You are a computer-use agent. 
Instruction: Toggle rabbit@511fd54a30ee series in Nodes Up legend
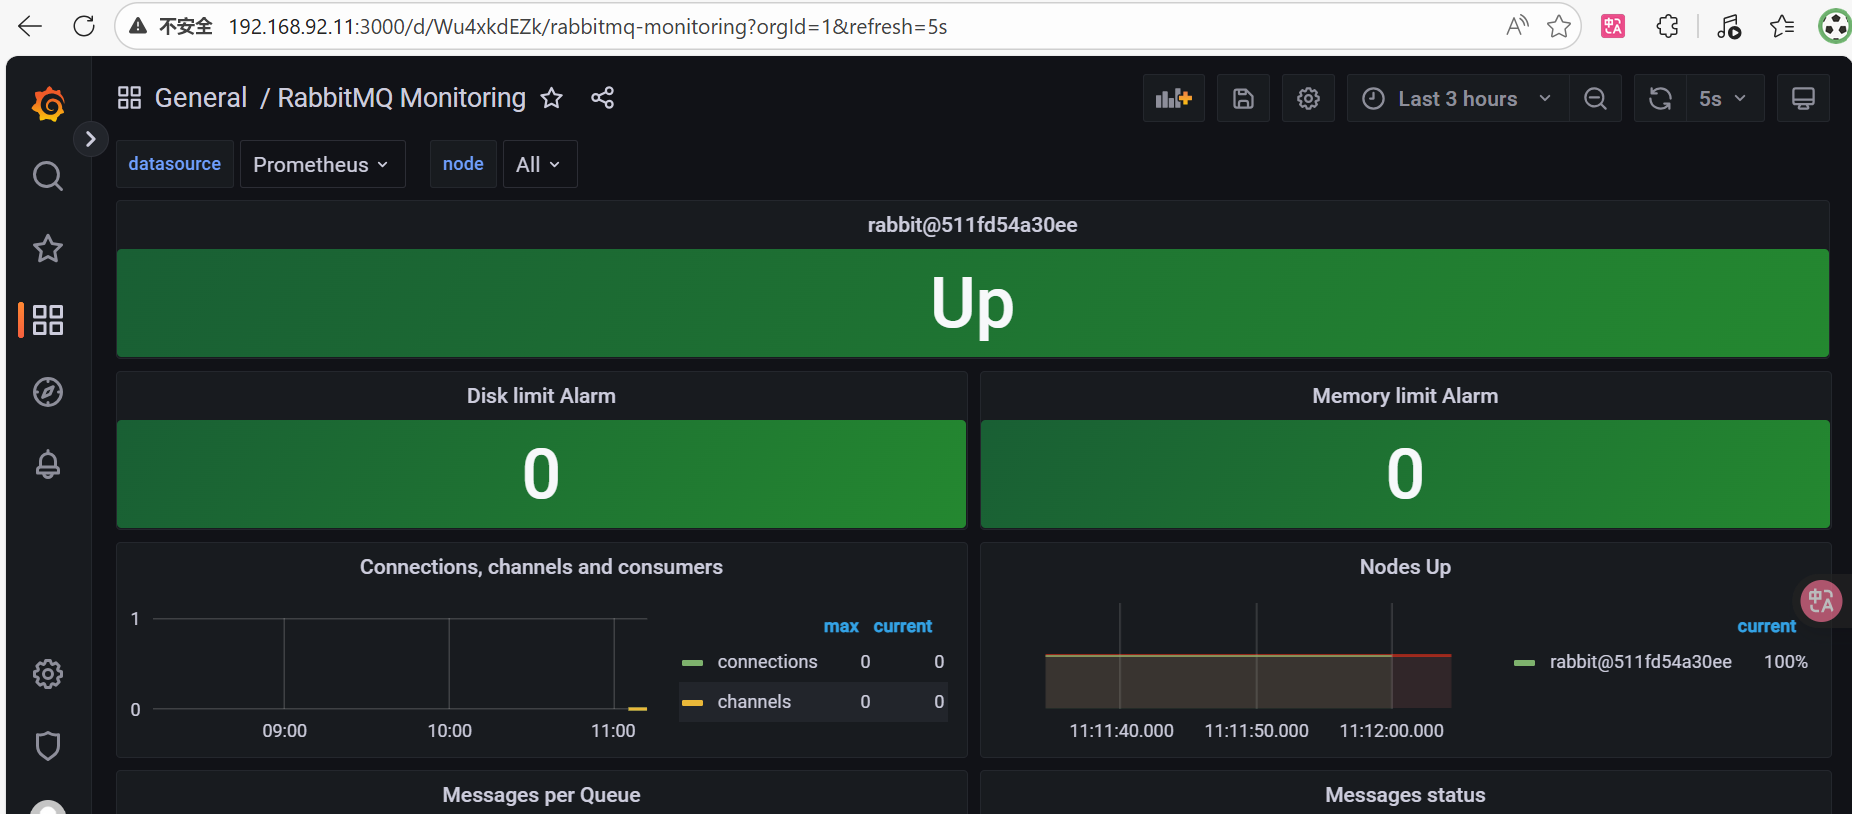tap(1641, 662)
